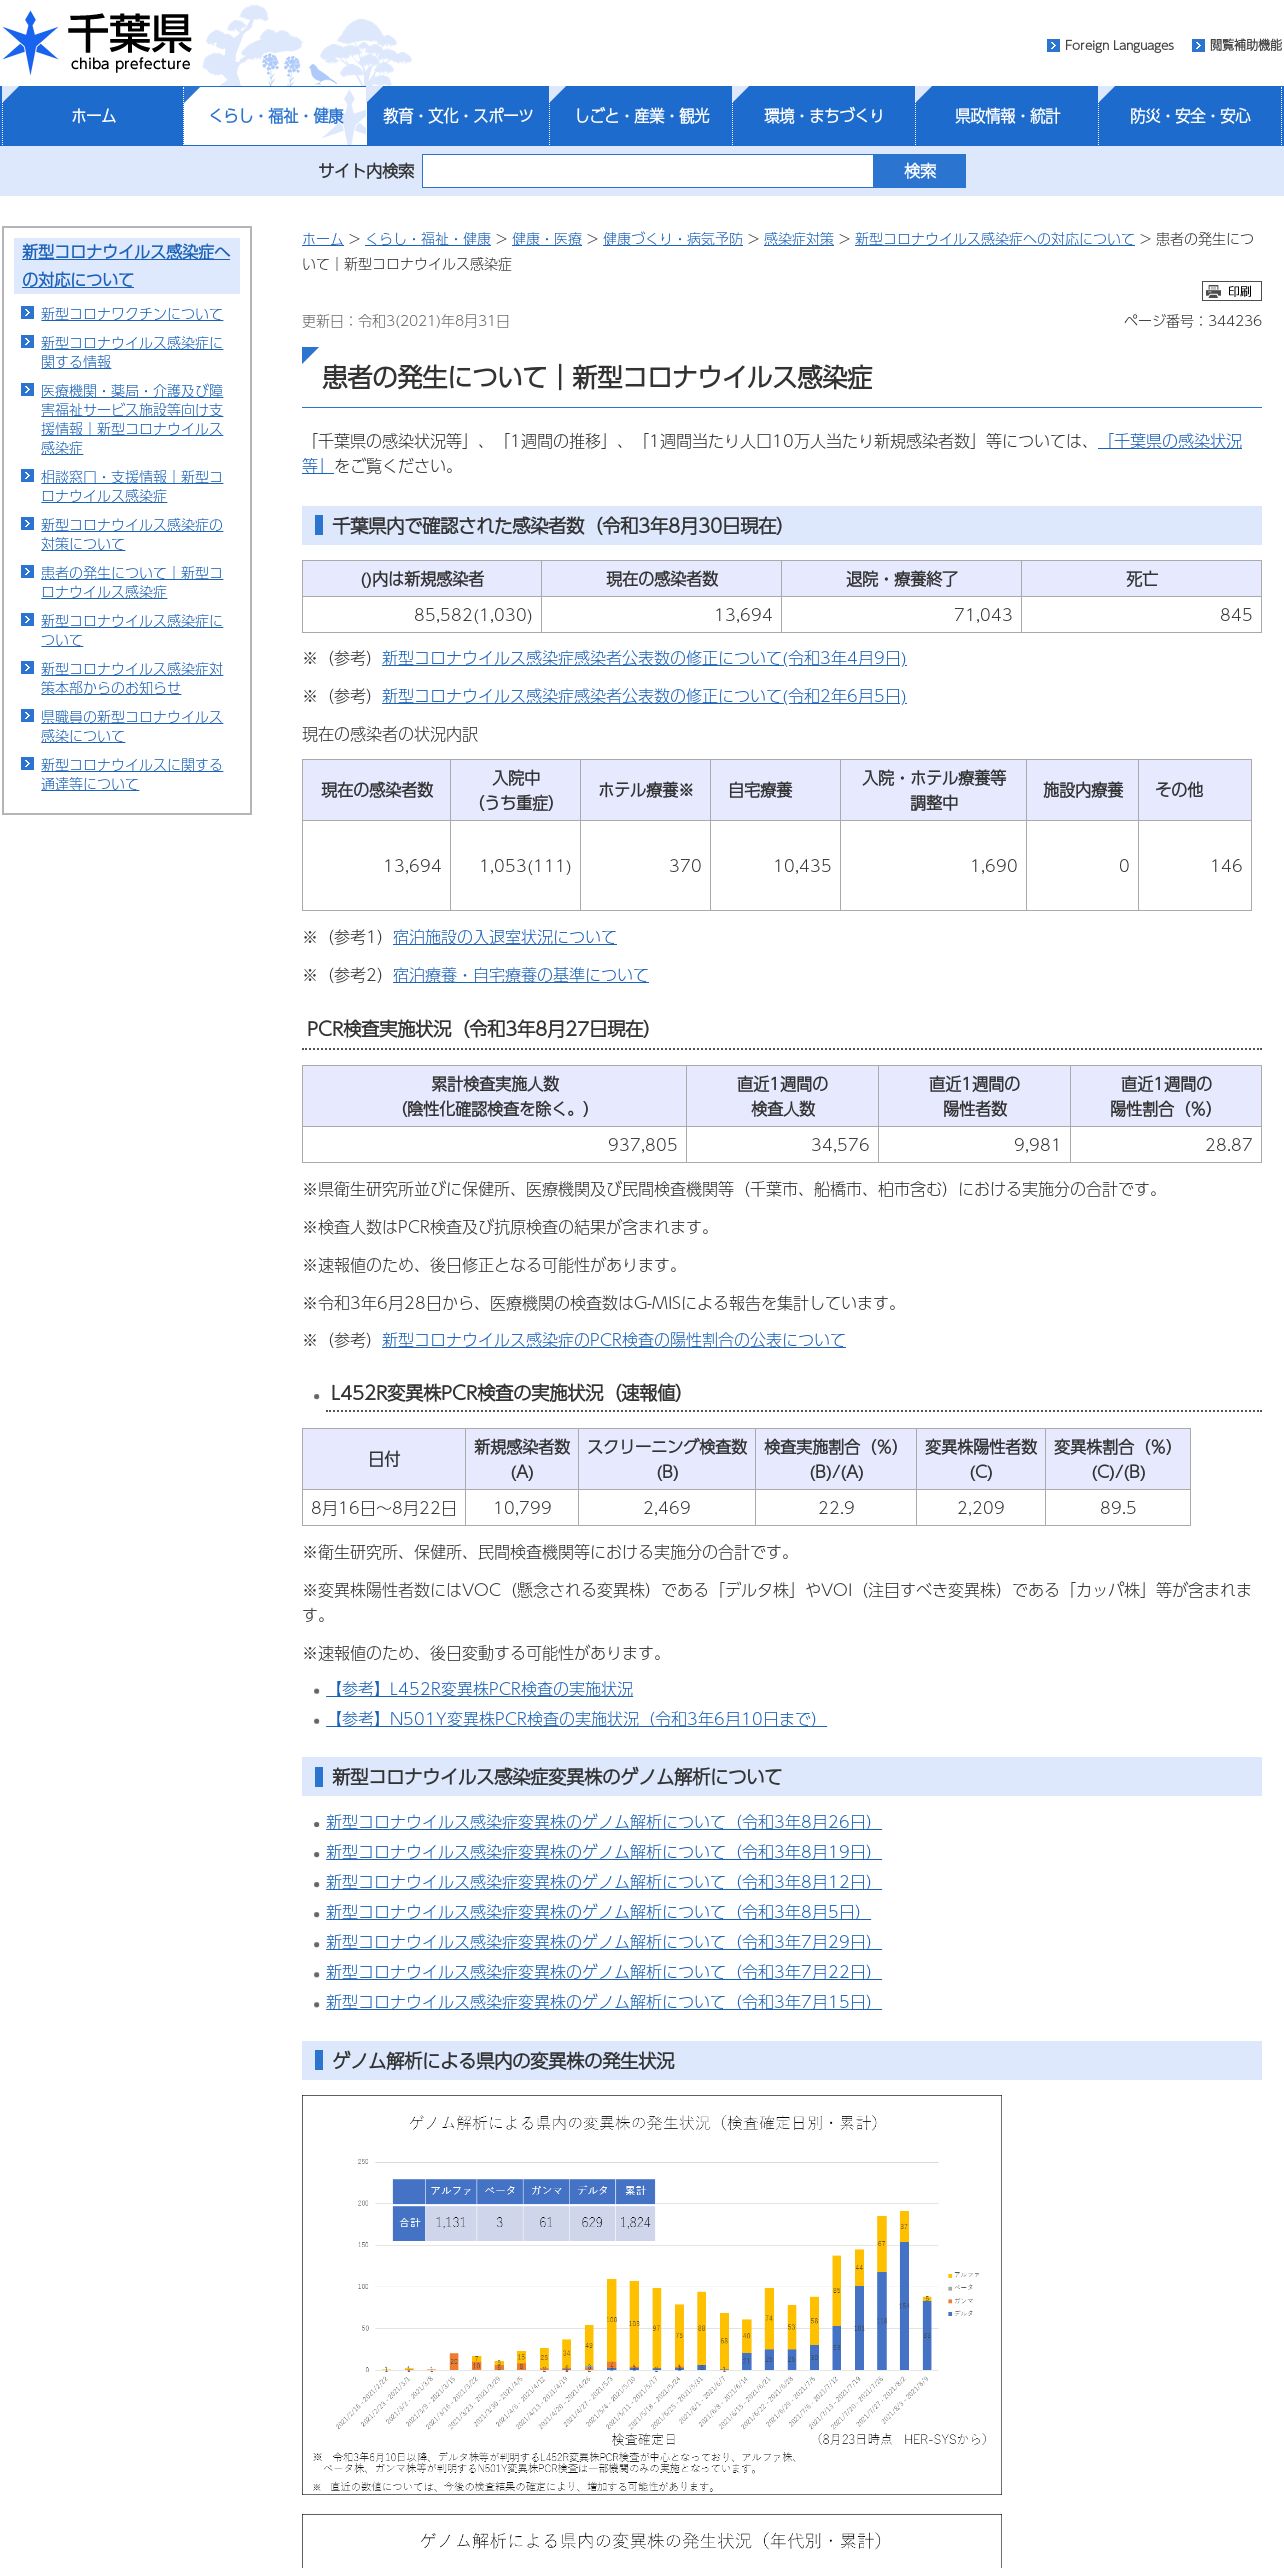Screen dimensions: 1284x2568
Task: Open ゲノム解析について(令和3年7月22日) link
Action: (x=604, y=1972)
